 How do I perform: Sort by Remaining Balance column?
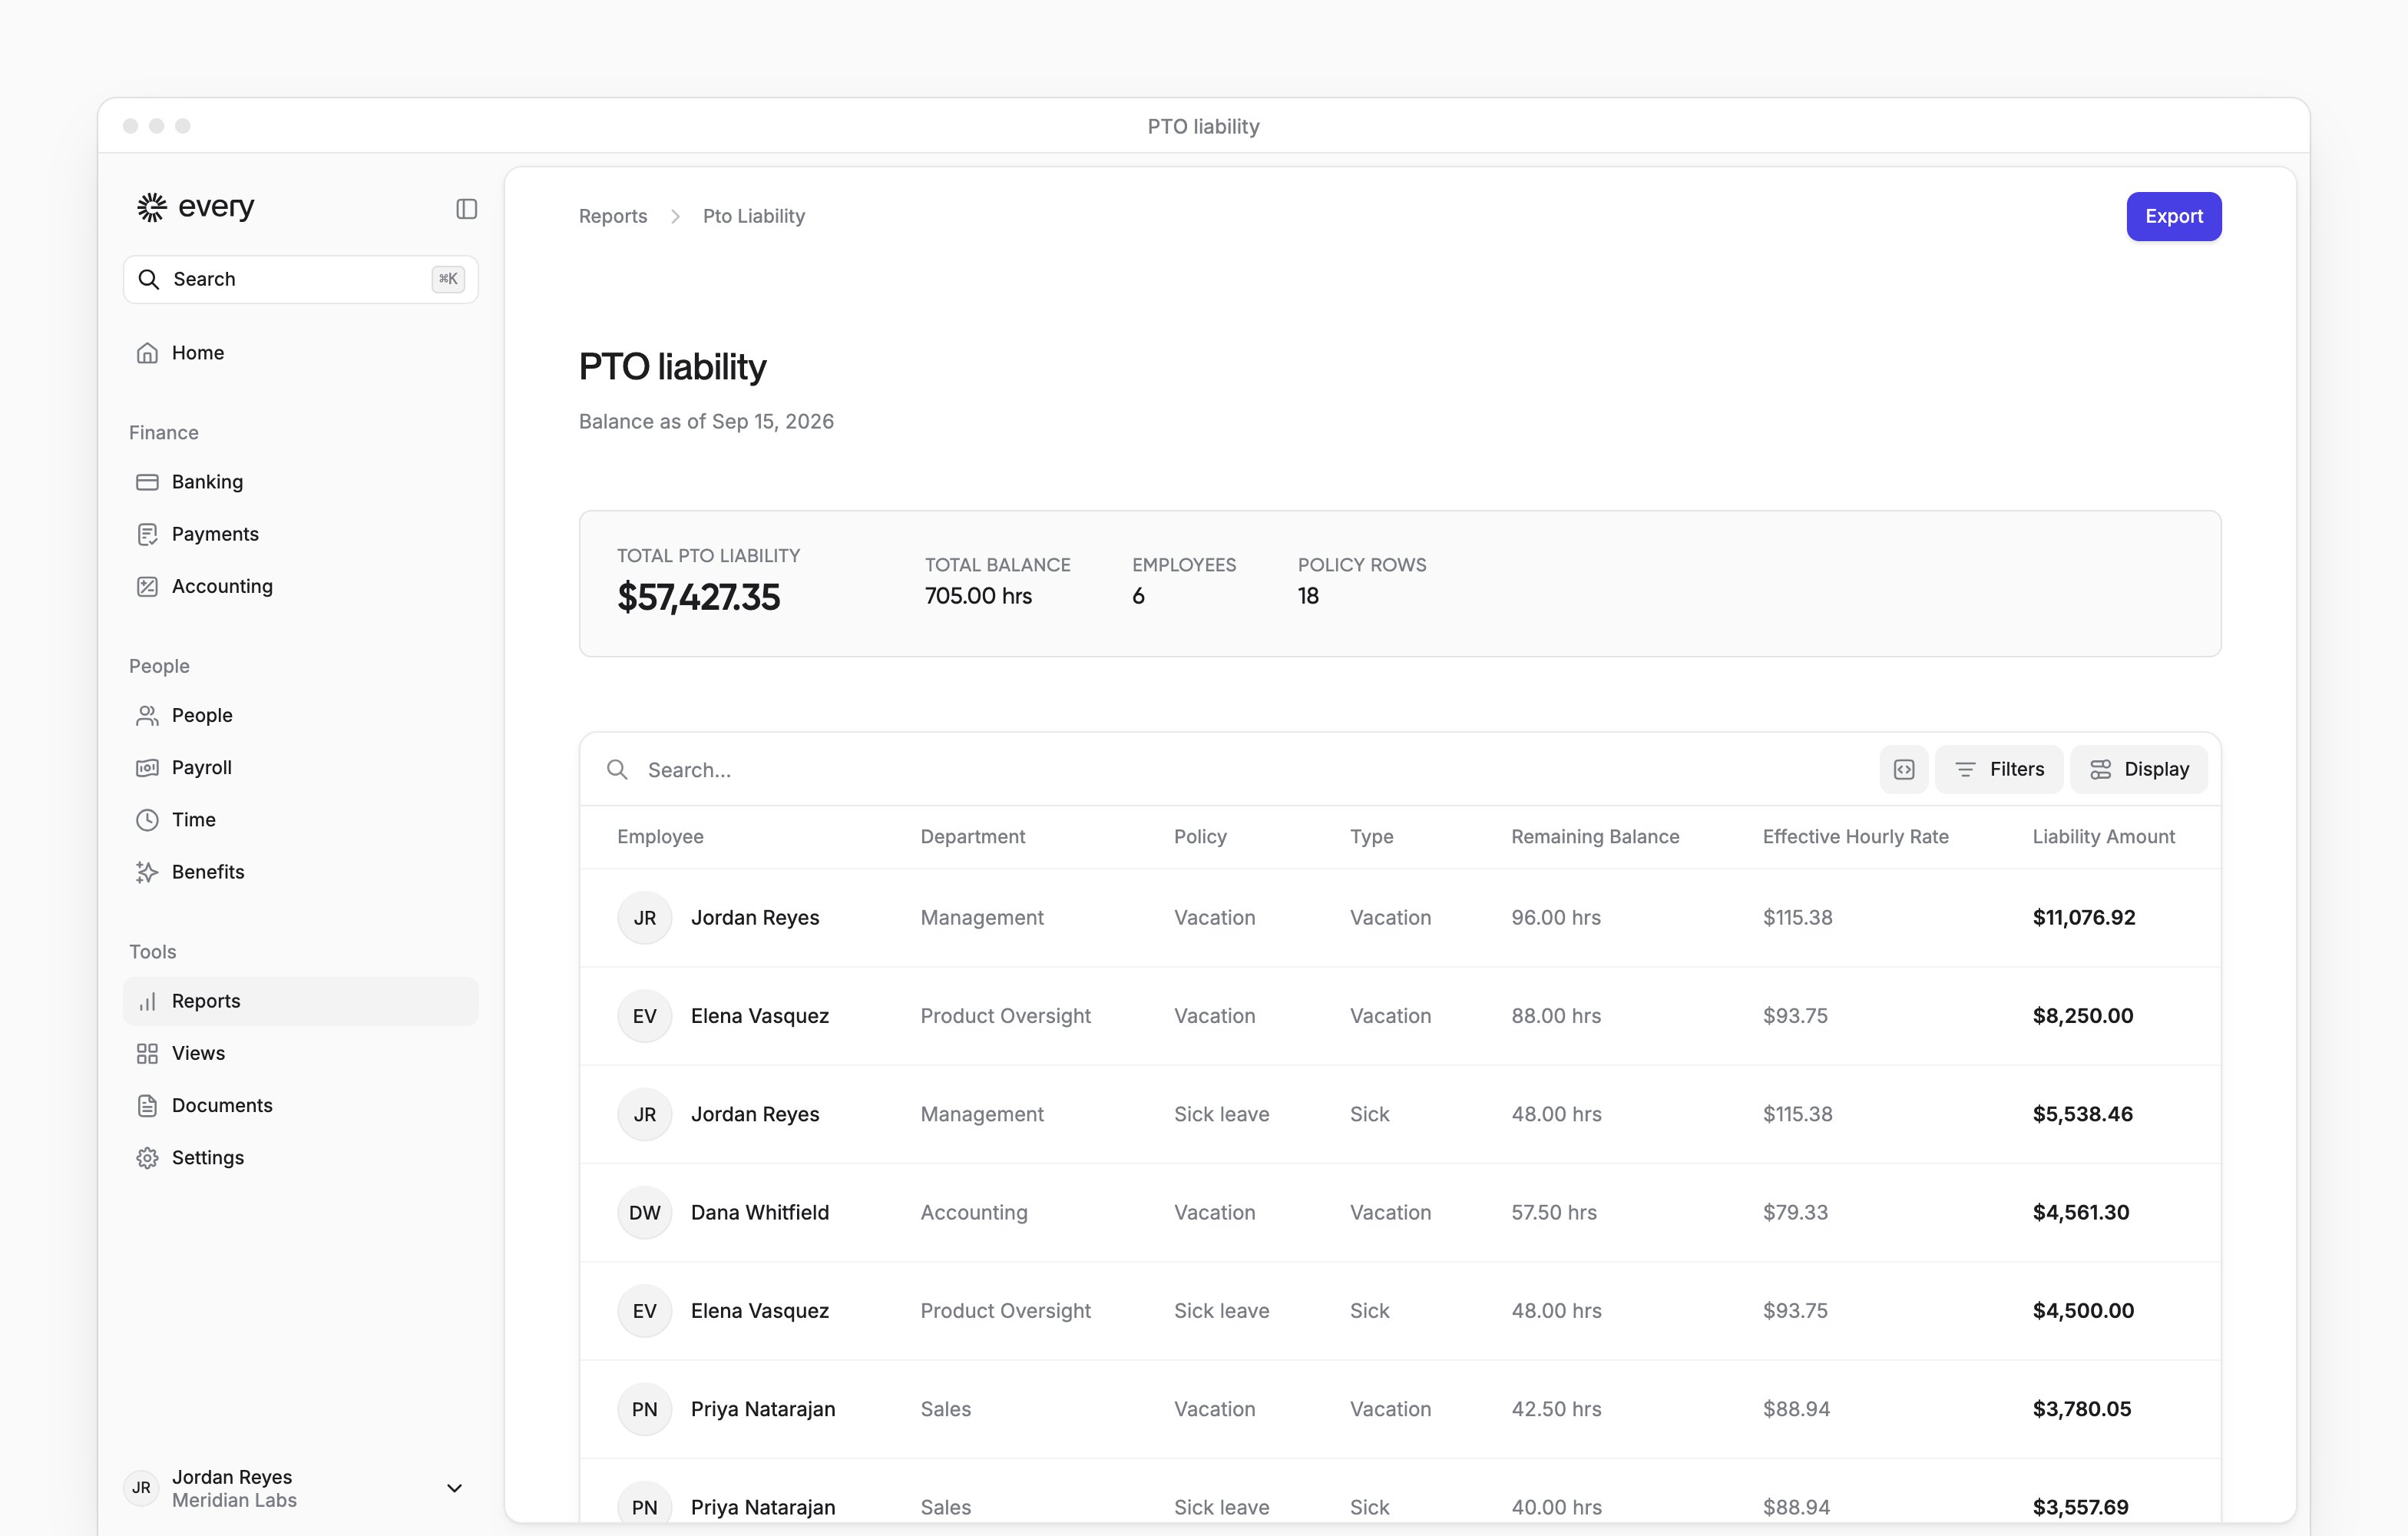(x=1595, y=836)
